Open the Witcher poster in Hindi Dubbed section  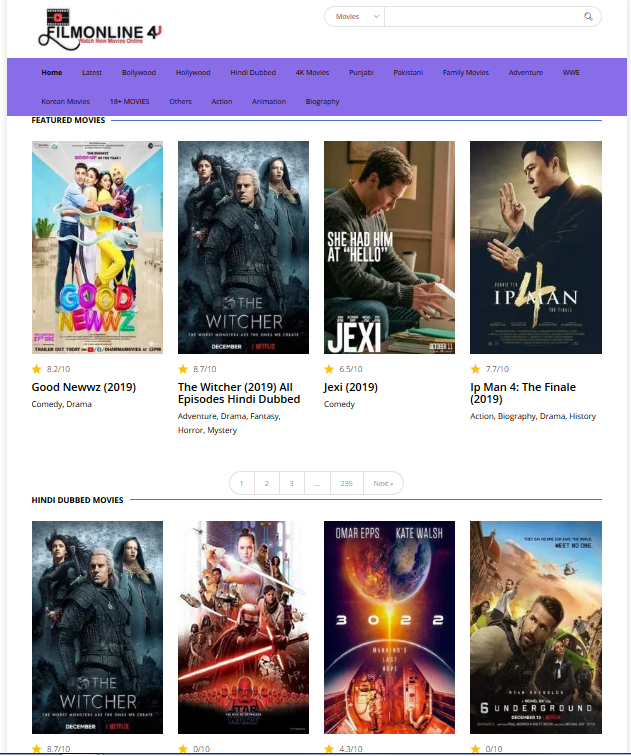[97, 627]
